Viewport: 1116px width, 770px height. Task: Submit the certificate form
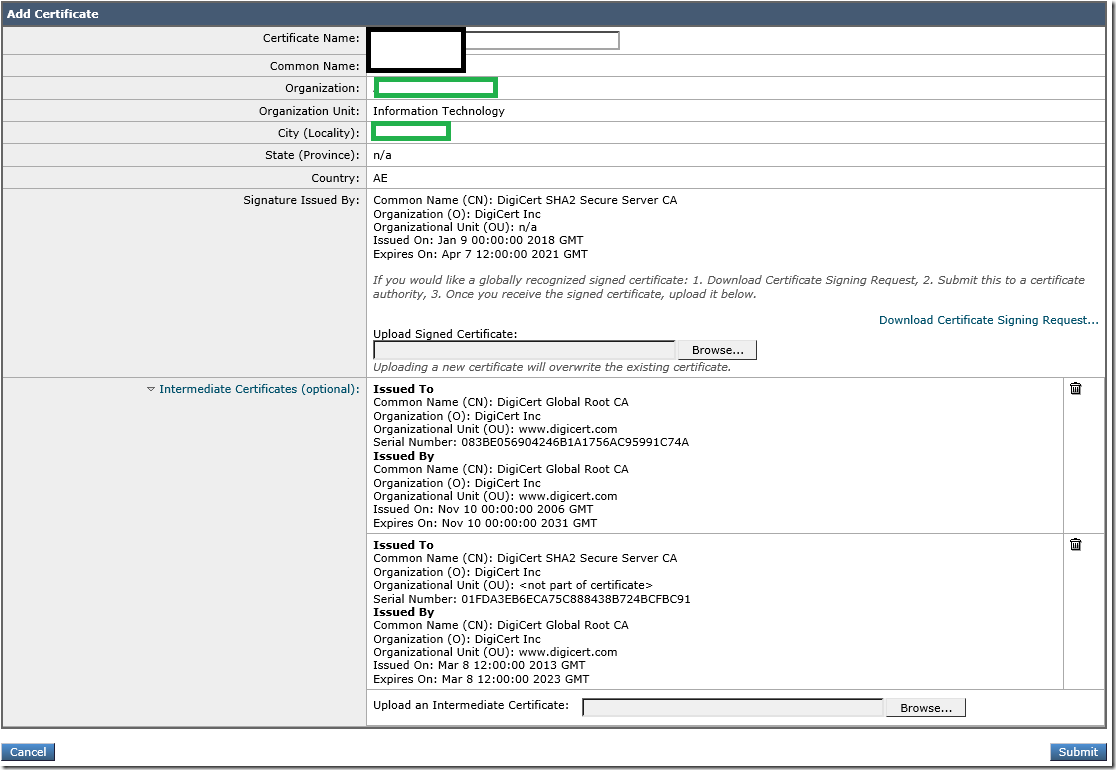click(x=1078, y=751)
